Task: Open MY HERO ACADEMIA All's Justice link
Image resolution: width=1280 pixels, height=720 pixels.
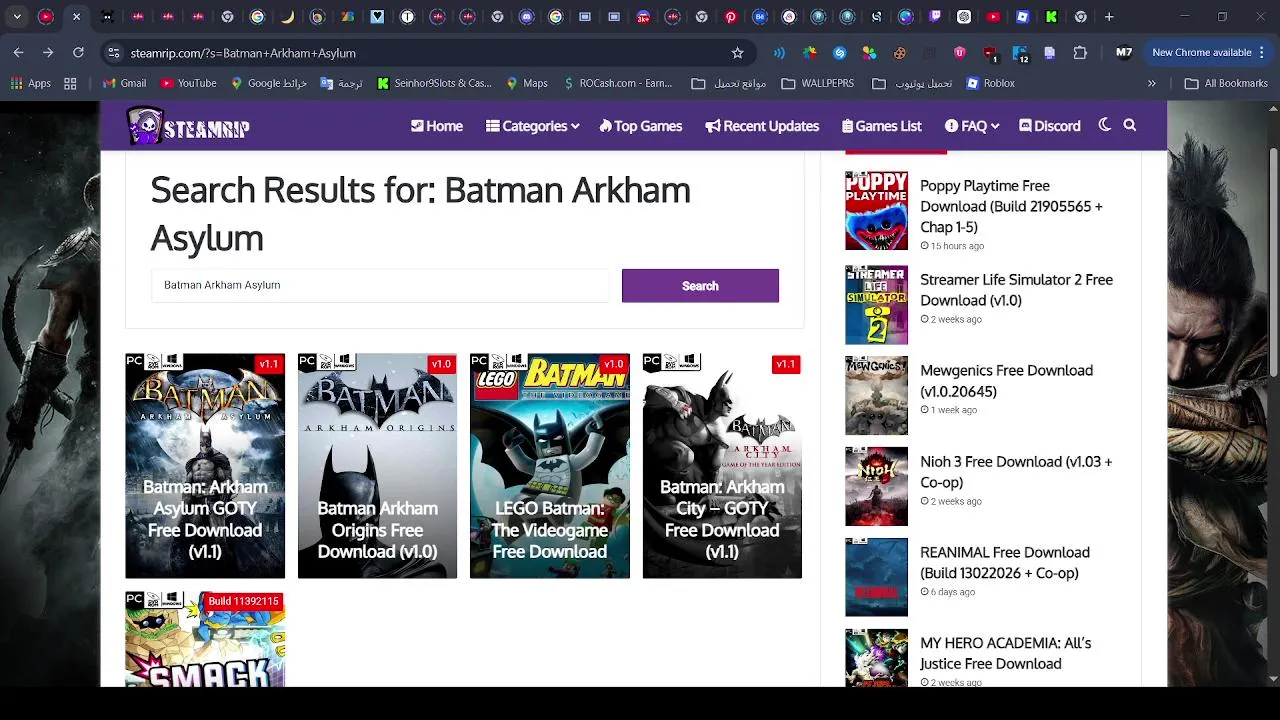Action: tap(1005, 653)
